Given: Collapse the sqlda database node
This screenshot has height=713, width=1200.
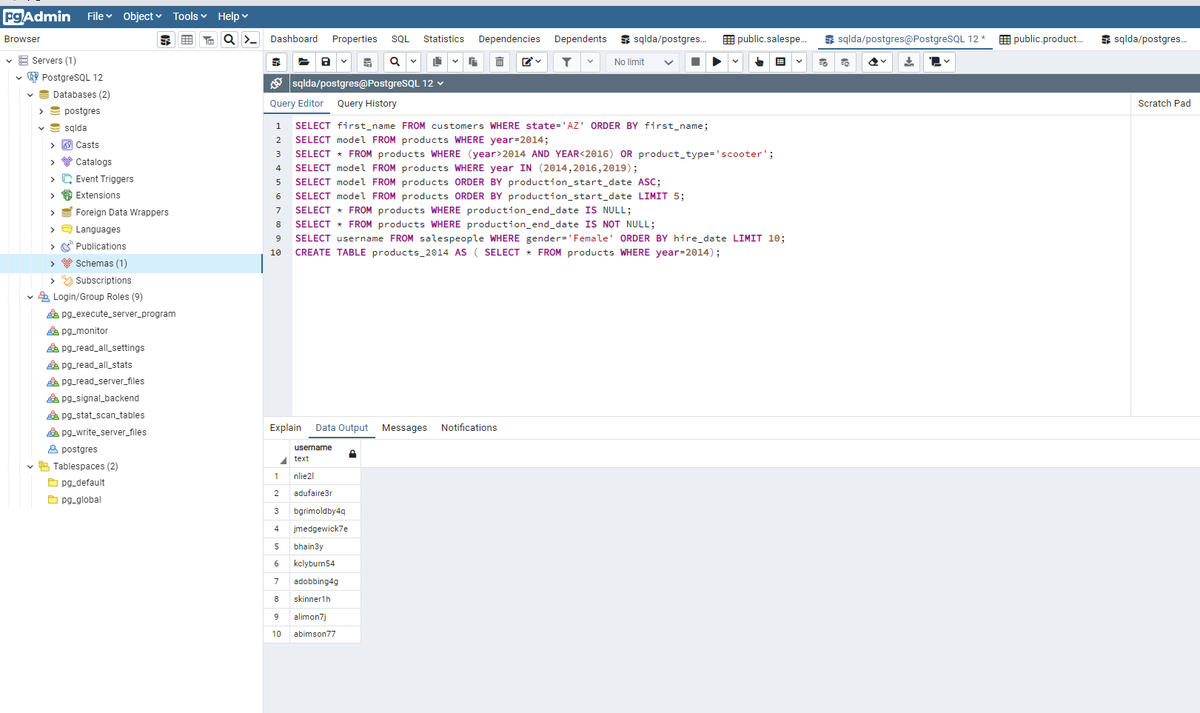Looking at the screenshot, I should coord(41,128).
